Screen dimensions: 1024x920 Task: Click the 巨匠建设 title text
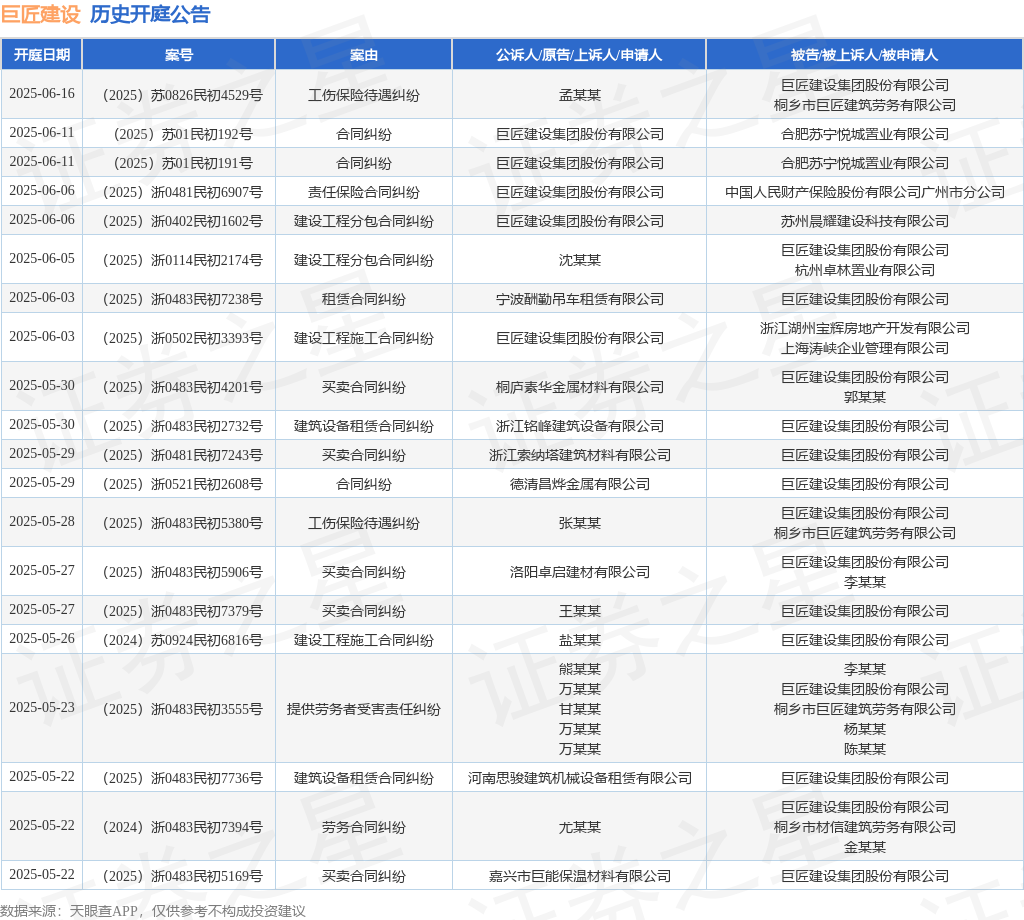click(40, 14)
